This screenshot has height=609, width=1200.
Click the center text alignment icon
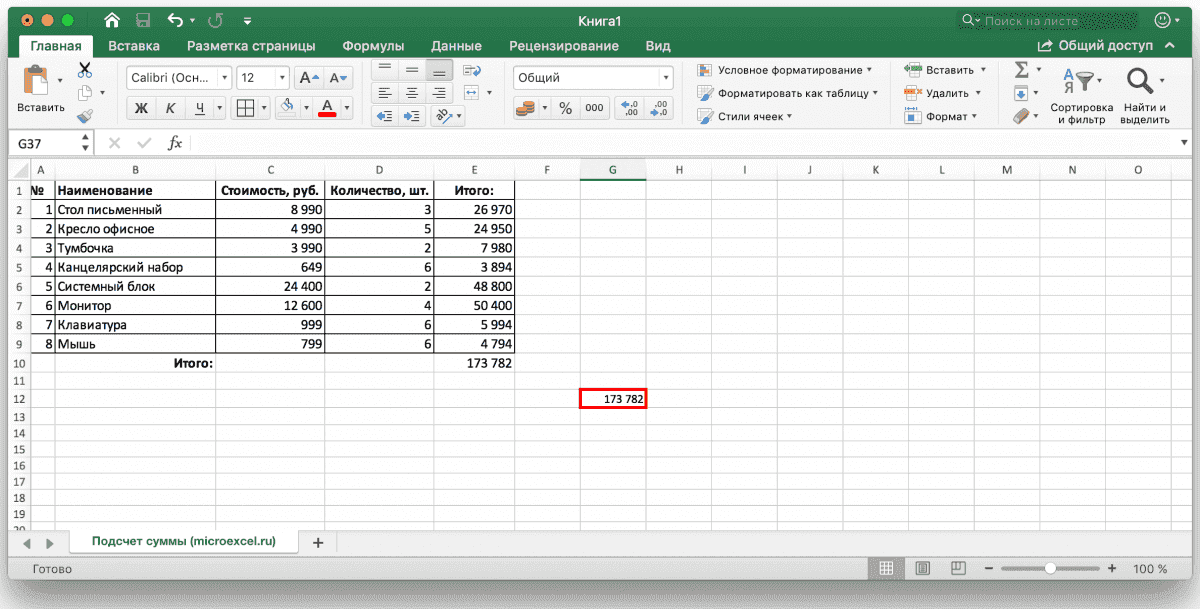(x=411, y=93)
